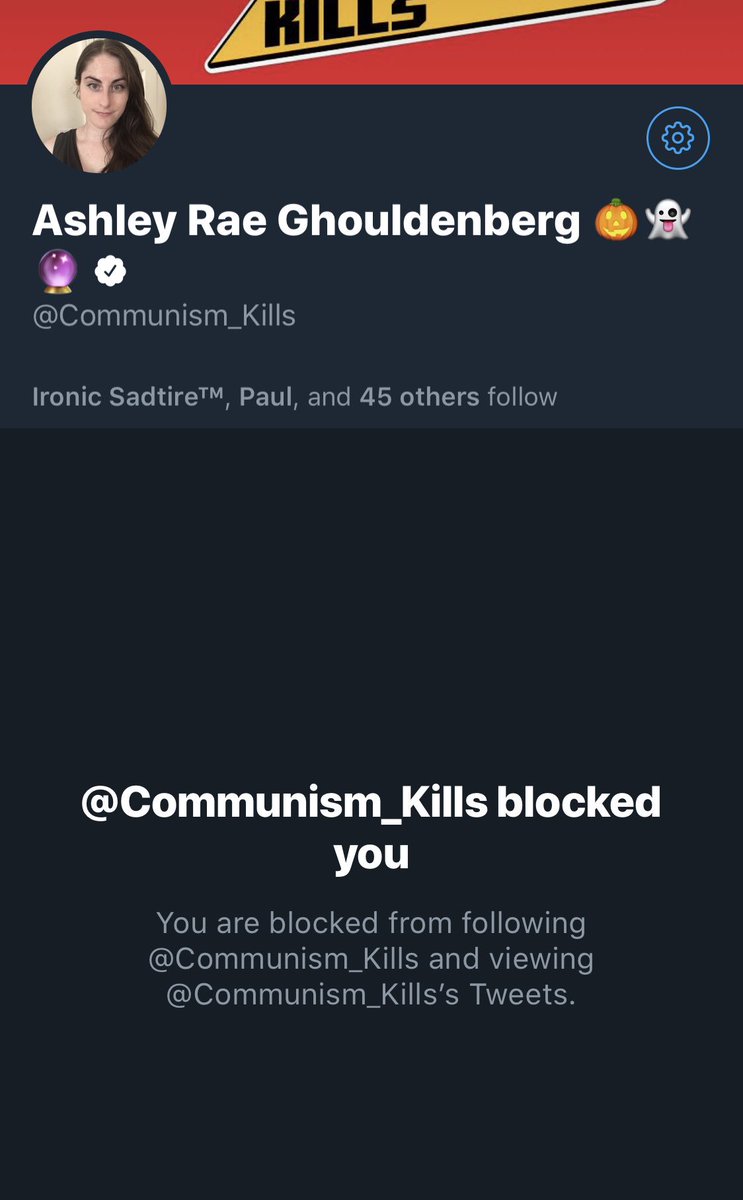View the red header banner image
This screenshot has width=743, height=1200.
point(371,42)
